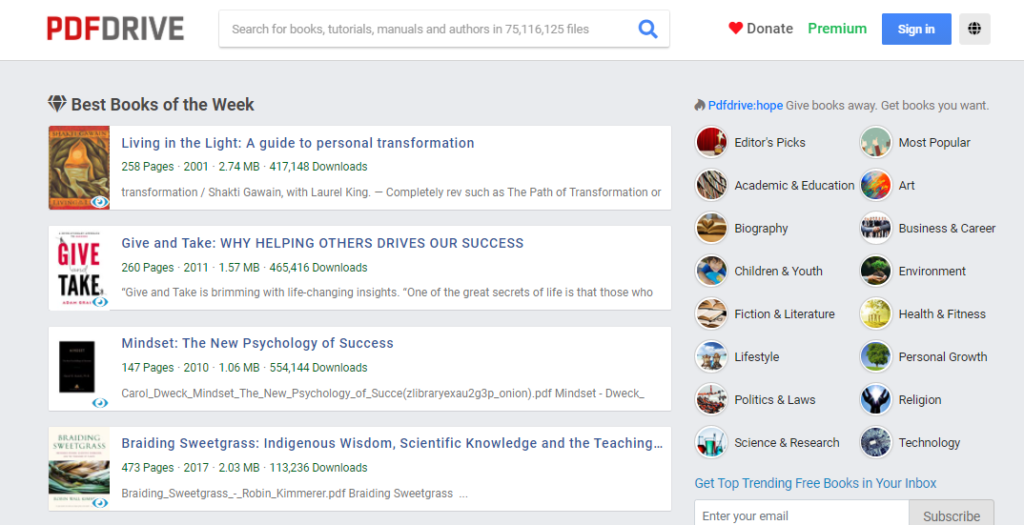Open Braiding Sweetgrass book title link
The width and height of the screenshot is (1024, 525).
392,443
